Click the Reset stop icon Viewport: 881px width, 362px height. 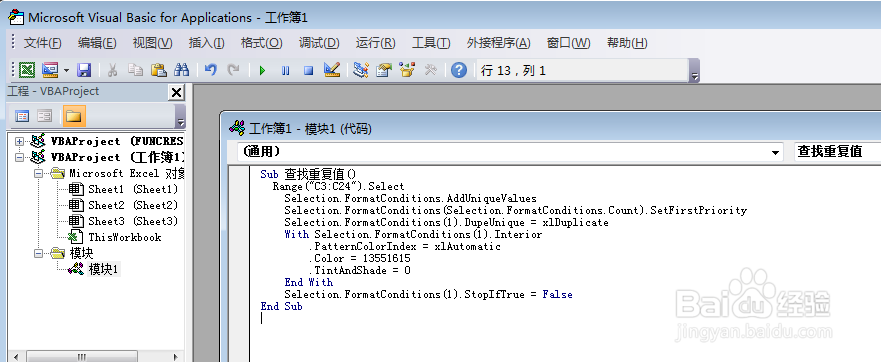308,70
